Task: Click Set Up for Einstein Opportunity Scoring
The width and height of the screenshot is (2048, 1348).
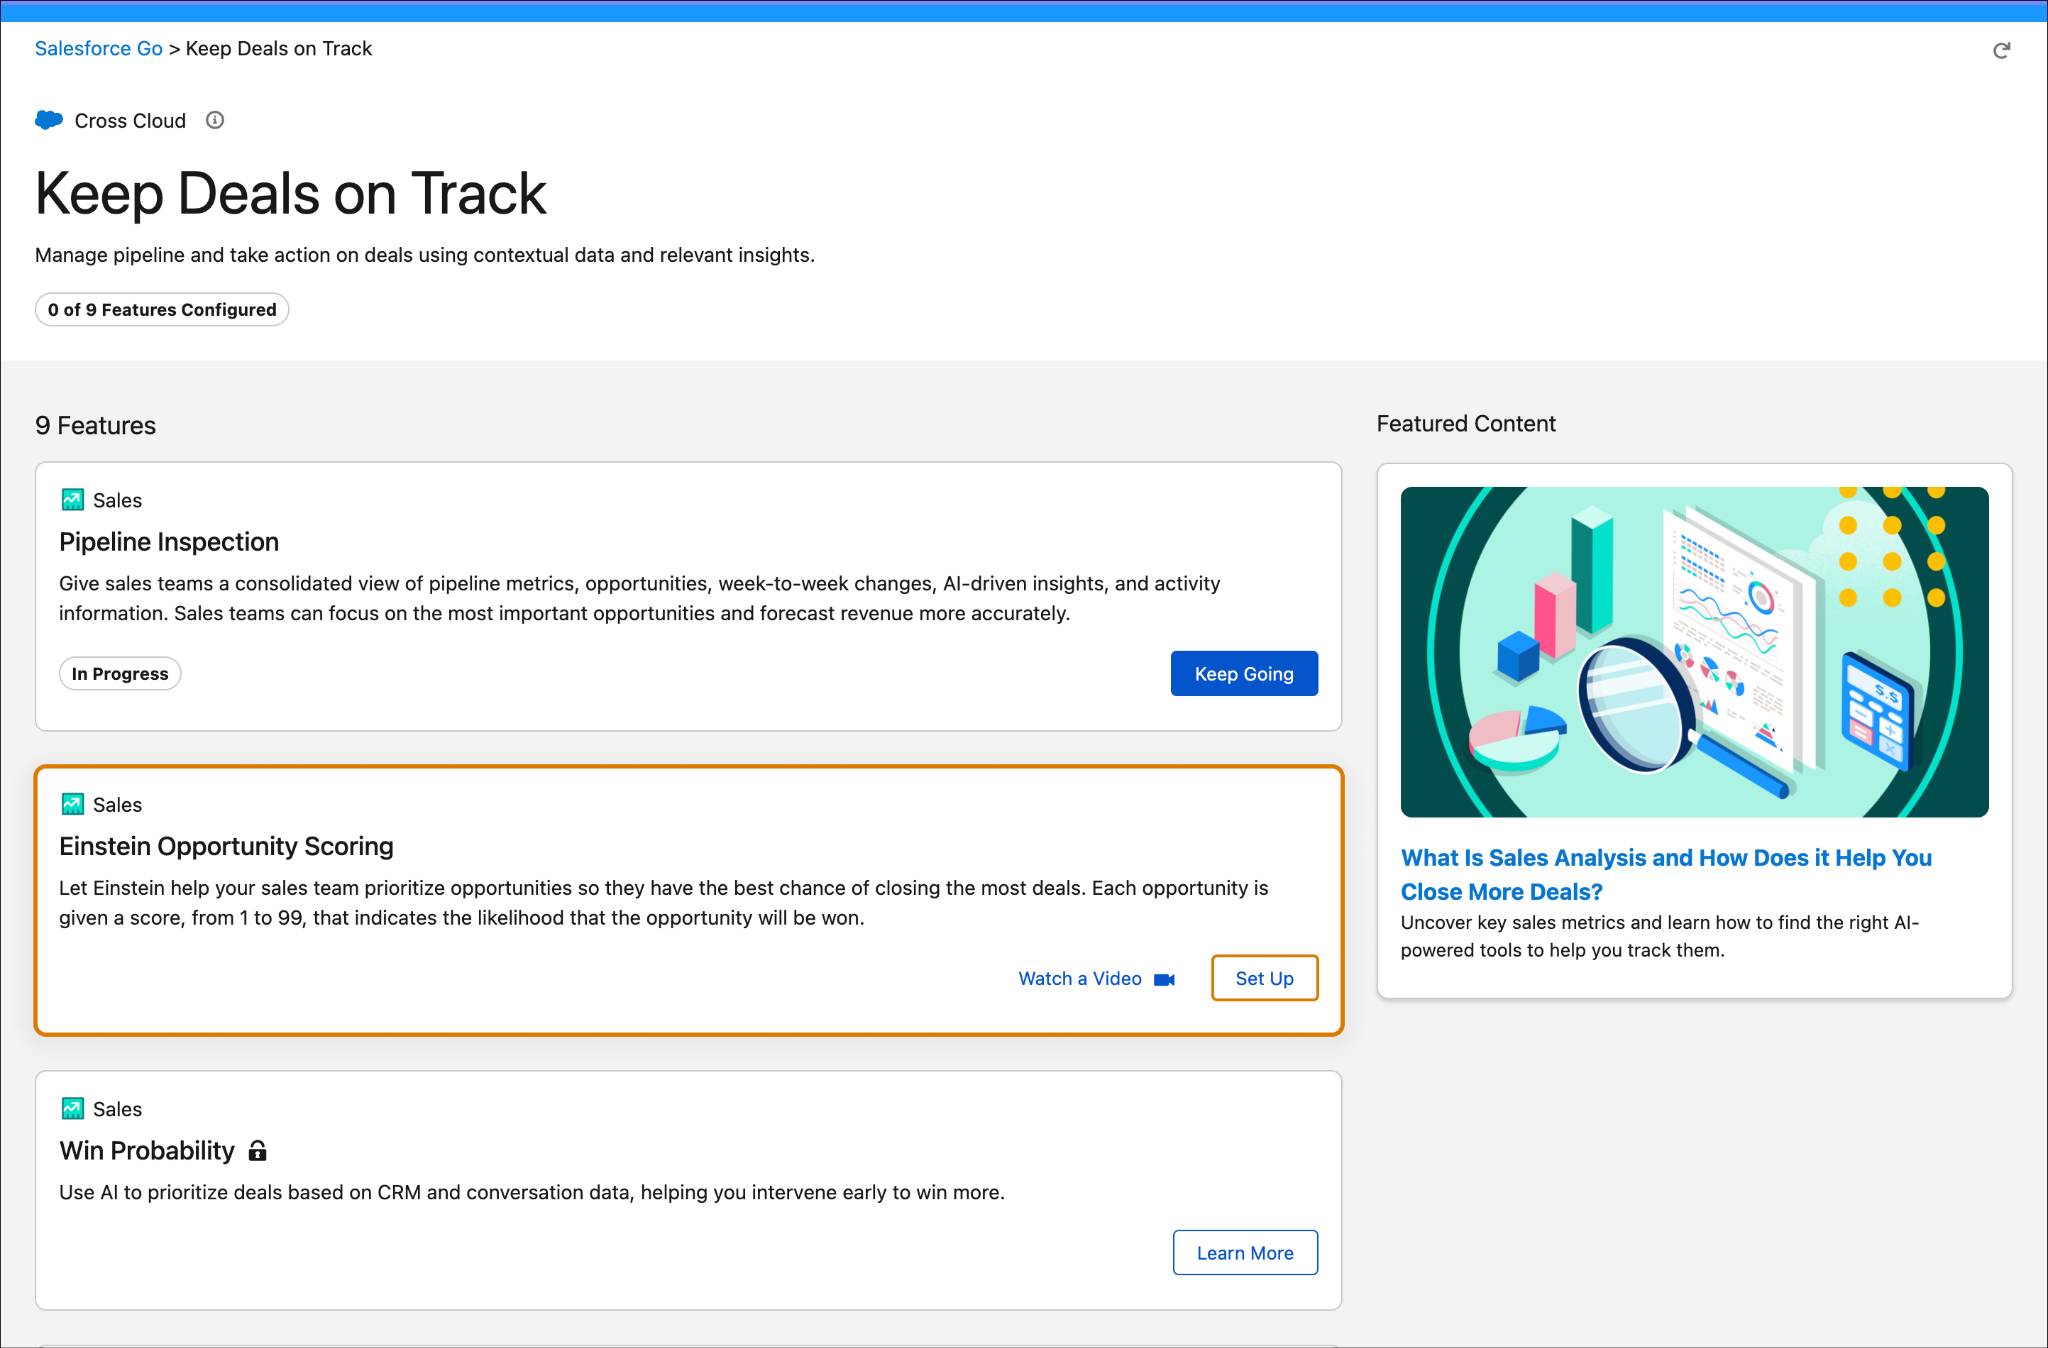Action: click(x=1264, y=978)
